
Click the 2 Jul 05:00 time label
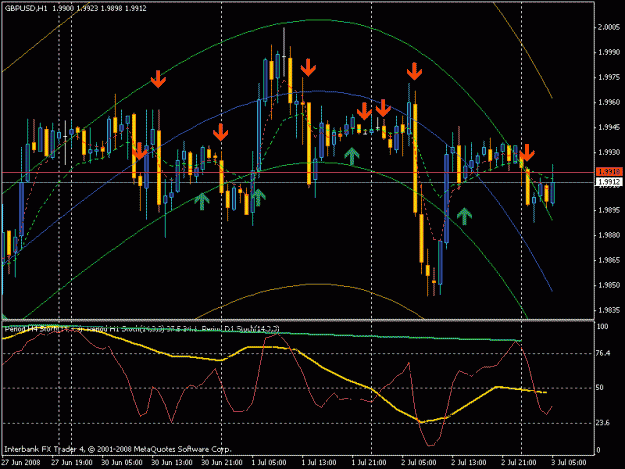click(x=419, y=462)
